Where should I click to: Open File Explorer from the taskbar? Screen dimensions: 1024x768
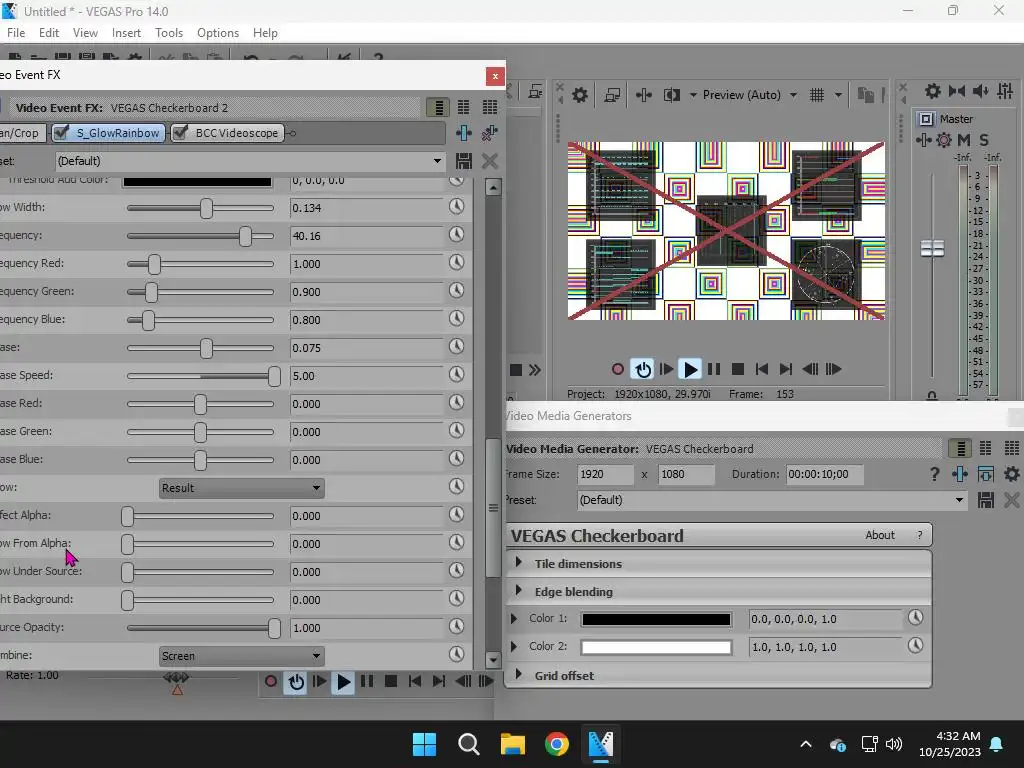click(x=513, y=744)
